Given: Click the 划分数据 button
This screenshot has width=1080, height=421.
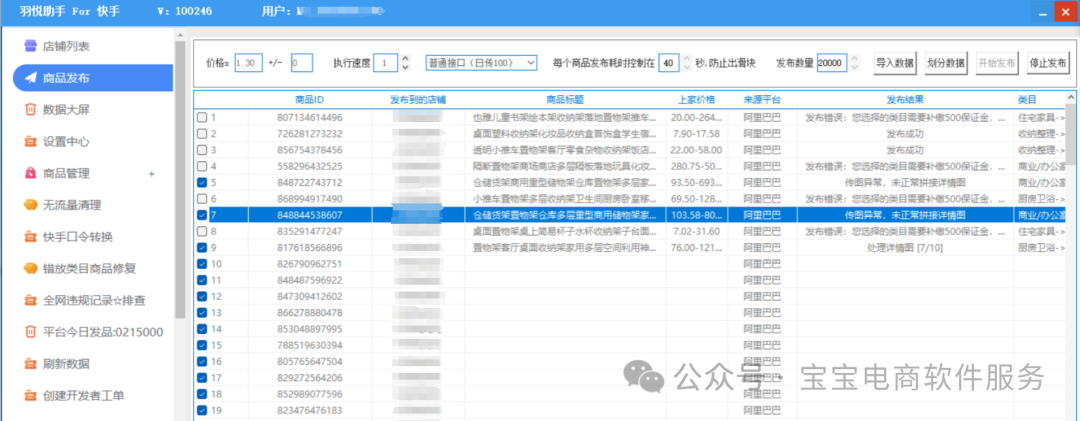Looking at the screenshot, I should coord(946,63).
